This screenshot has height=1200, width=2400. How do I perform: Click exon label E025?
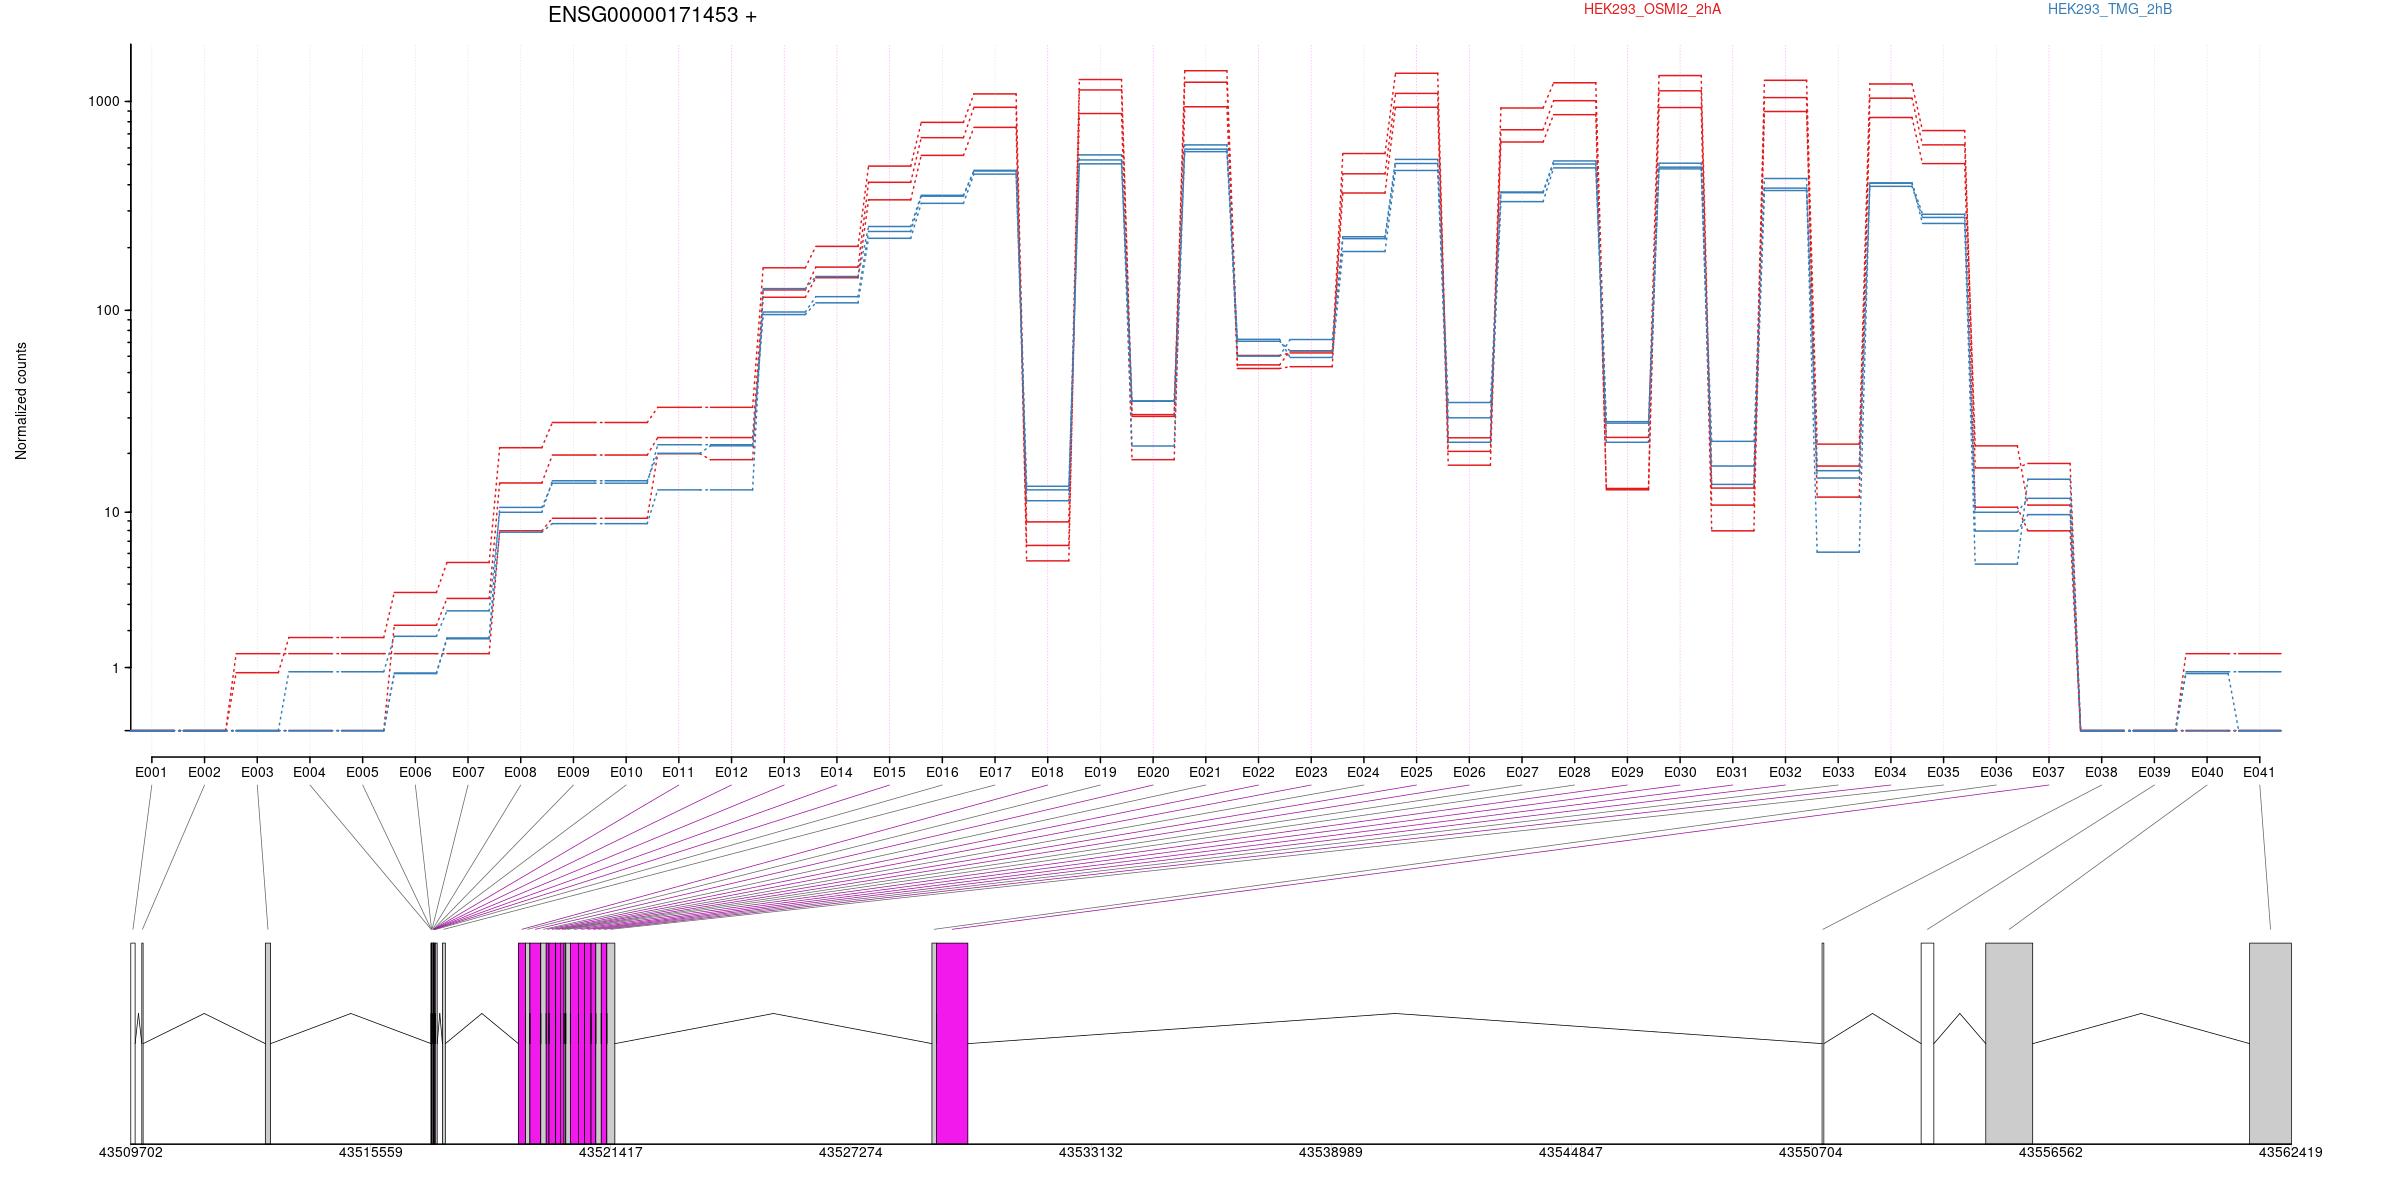[x=1416, y=772]
